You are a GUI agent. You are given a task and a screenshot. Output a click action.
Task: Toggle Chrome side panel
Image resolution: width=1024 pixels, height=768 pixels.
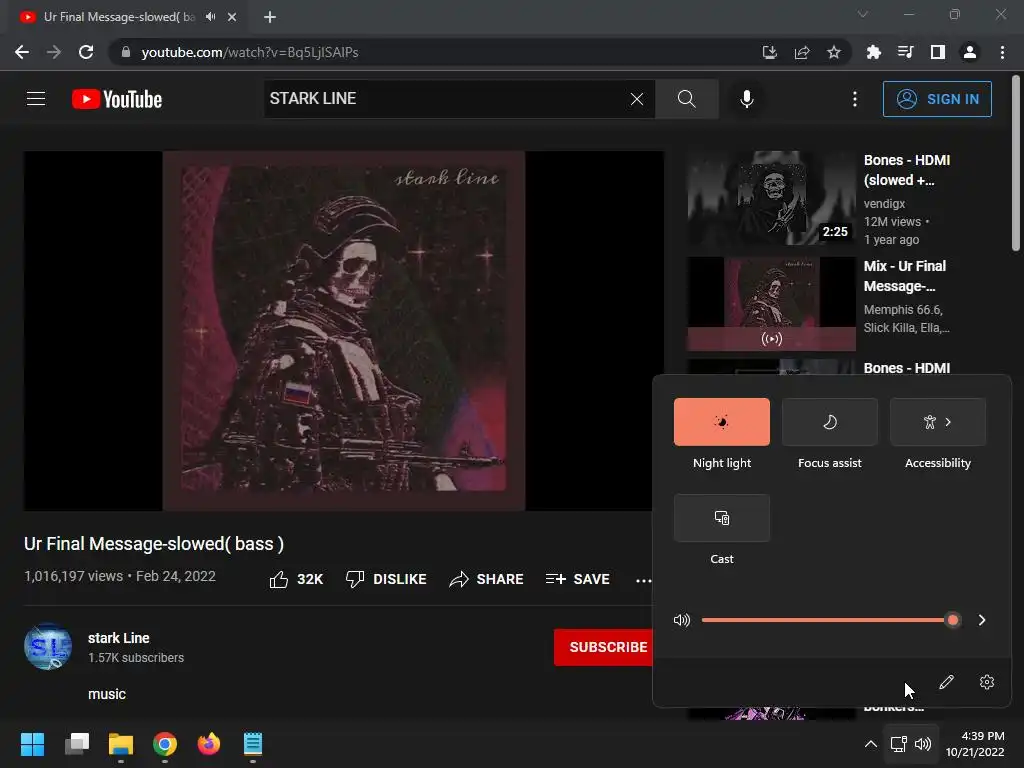(938, 52)
